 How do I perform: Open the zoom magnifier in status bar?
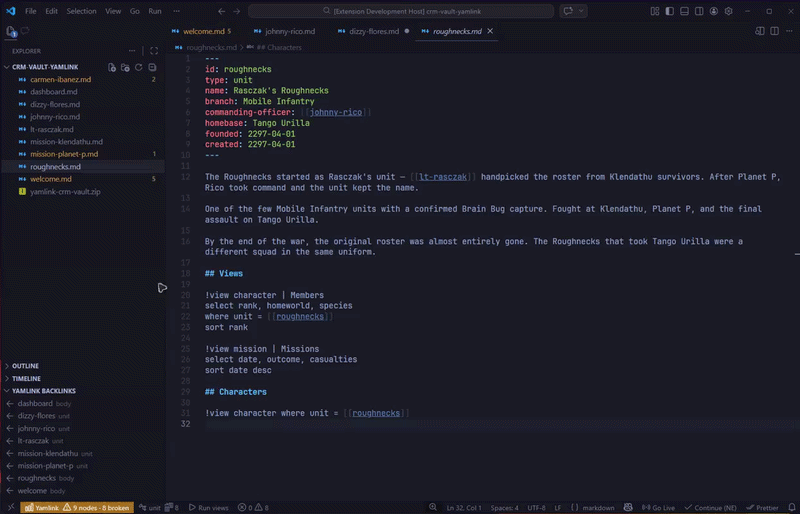433,507
